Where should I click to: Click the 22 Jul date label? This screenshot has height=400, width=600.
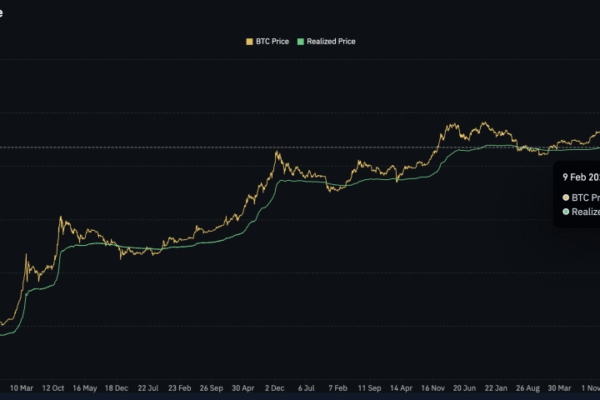(x=147, y=387)
